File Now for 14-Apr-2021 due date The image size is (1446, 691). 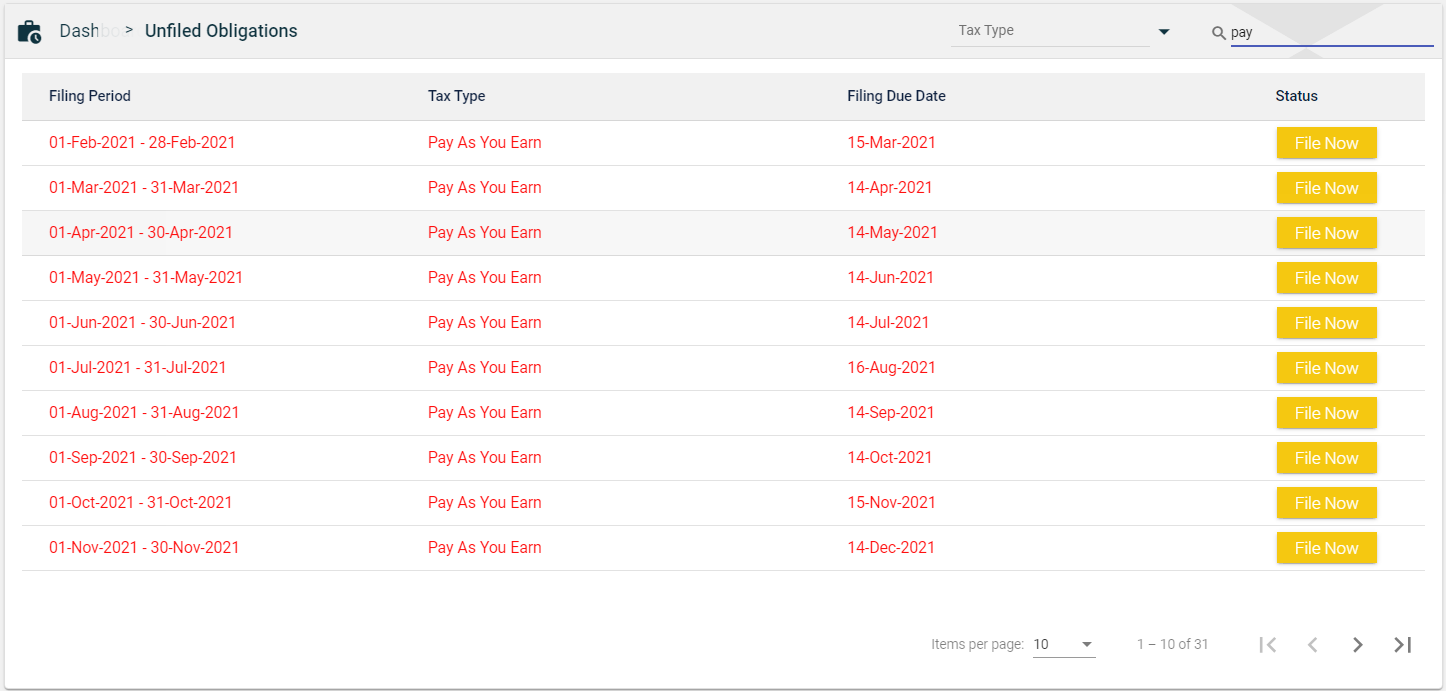1326,188
